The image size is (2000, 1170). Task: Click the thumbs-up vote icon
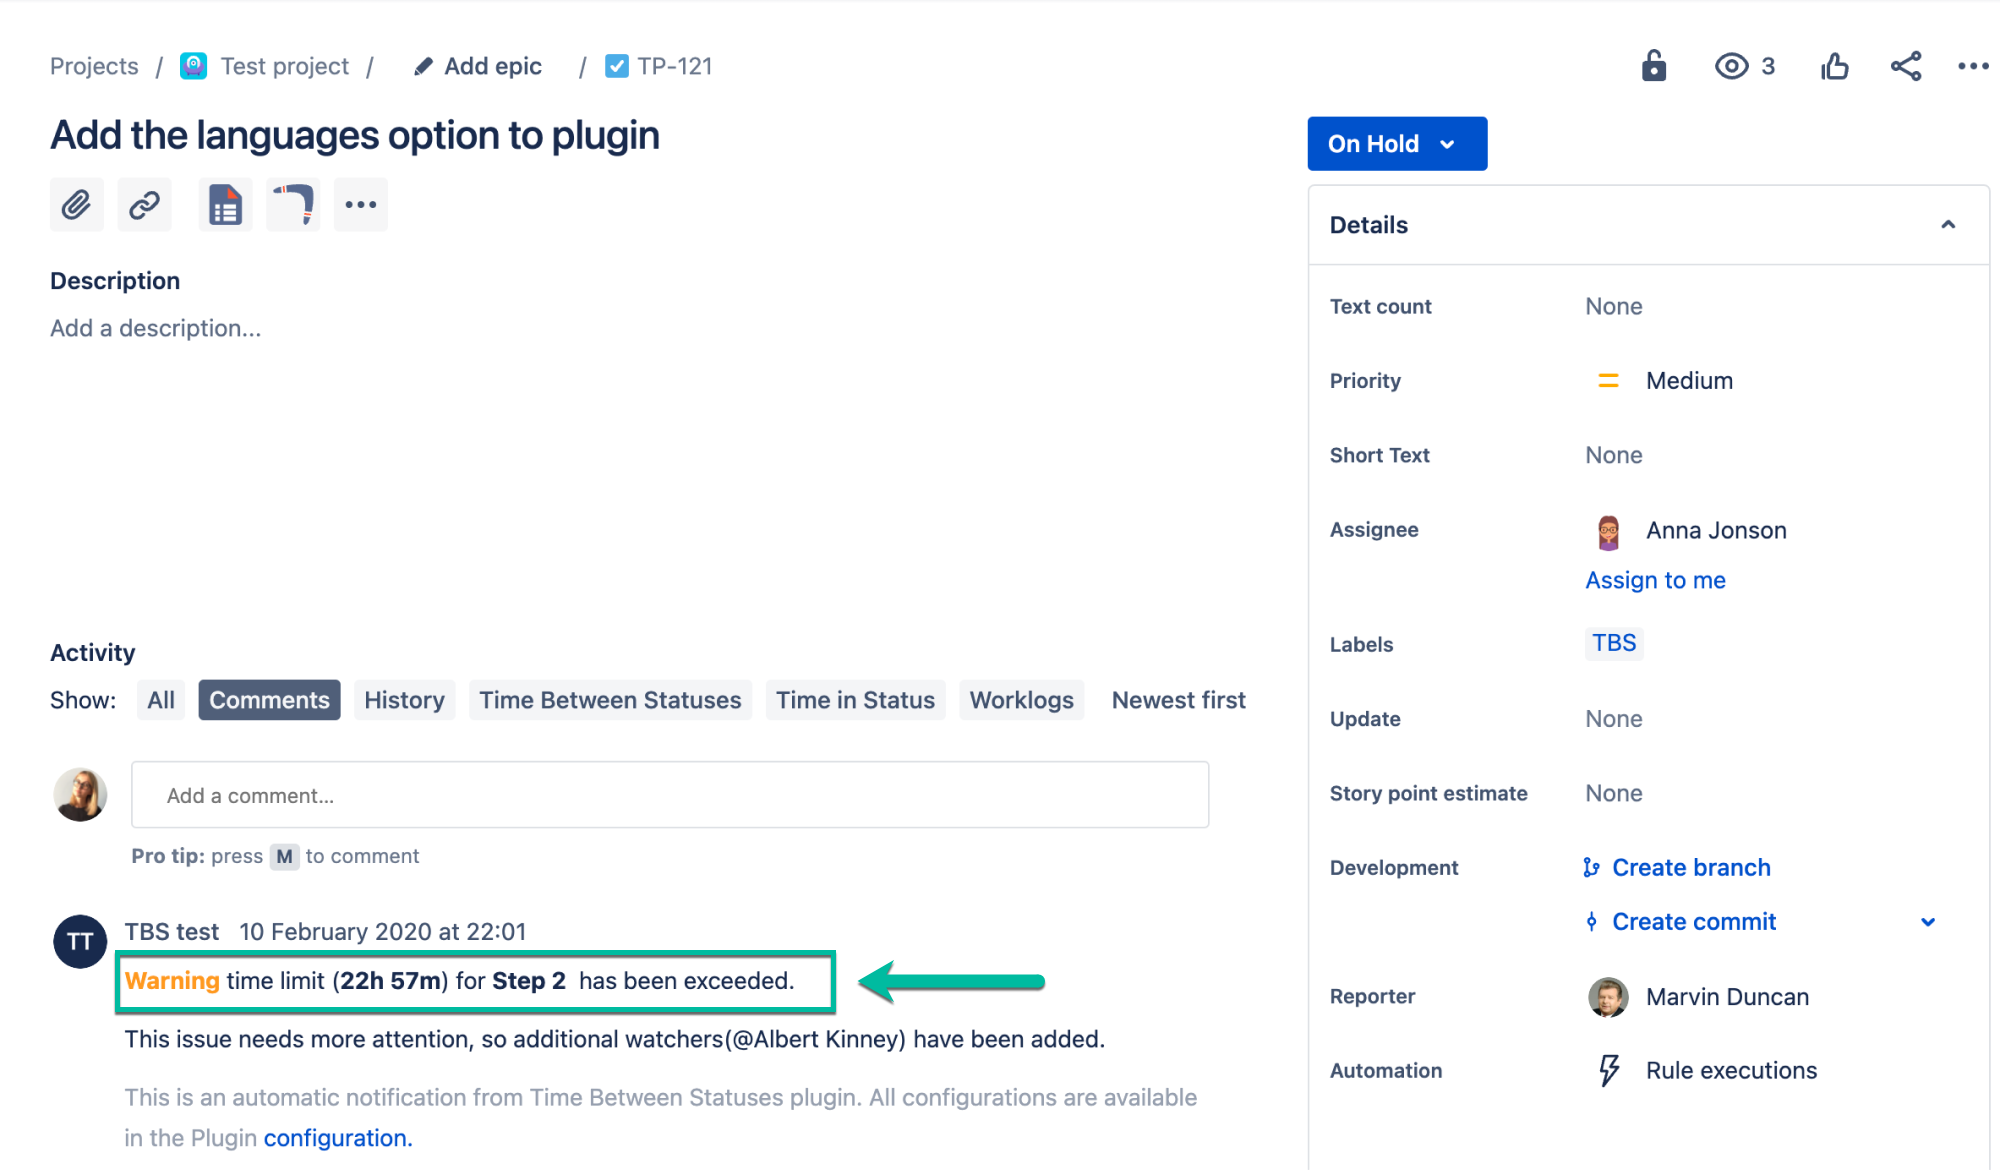click(1834, 66)
